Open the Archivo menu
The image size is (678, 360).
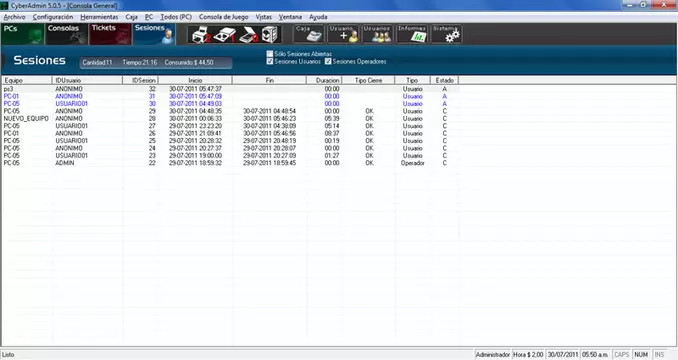click(14, 17)
